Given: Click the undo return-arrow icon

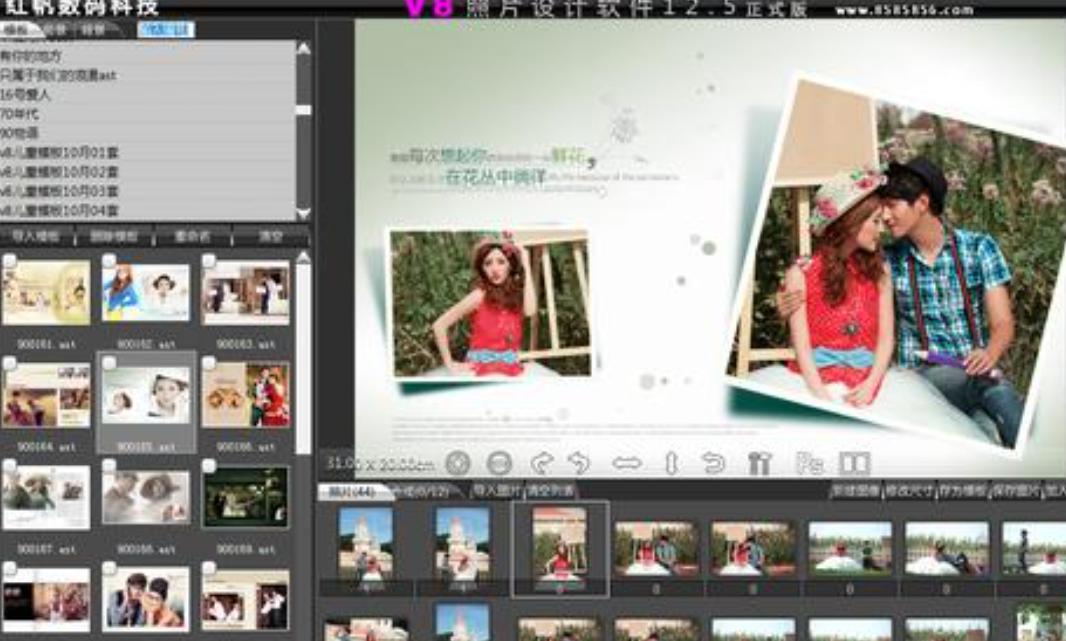Looking at the screenshot, I should [x=713, y=463].
